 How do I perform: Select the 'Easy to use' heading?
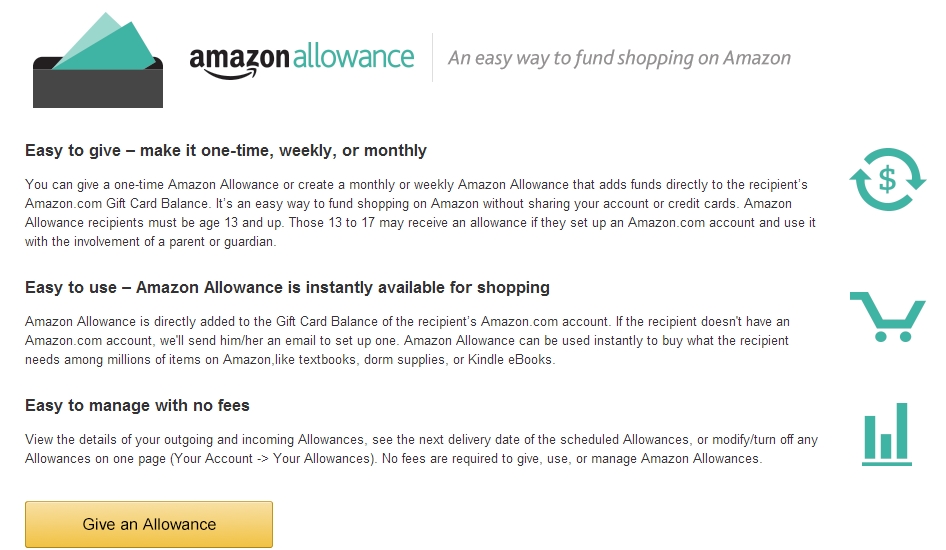tap(287, 288)
